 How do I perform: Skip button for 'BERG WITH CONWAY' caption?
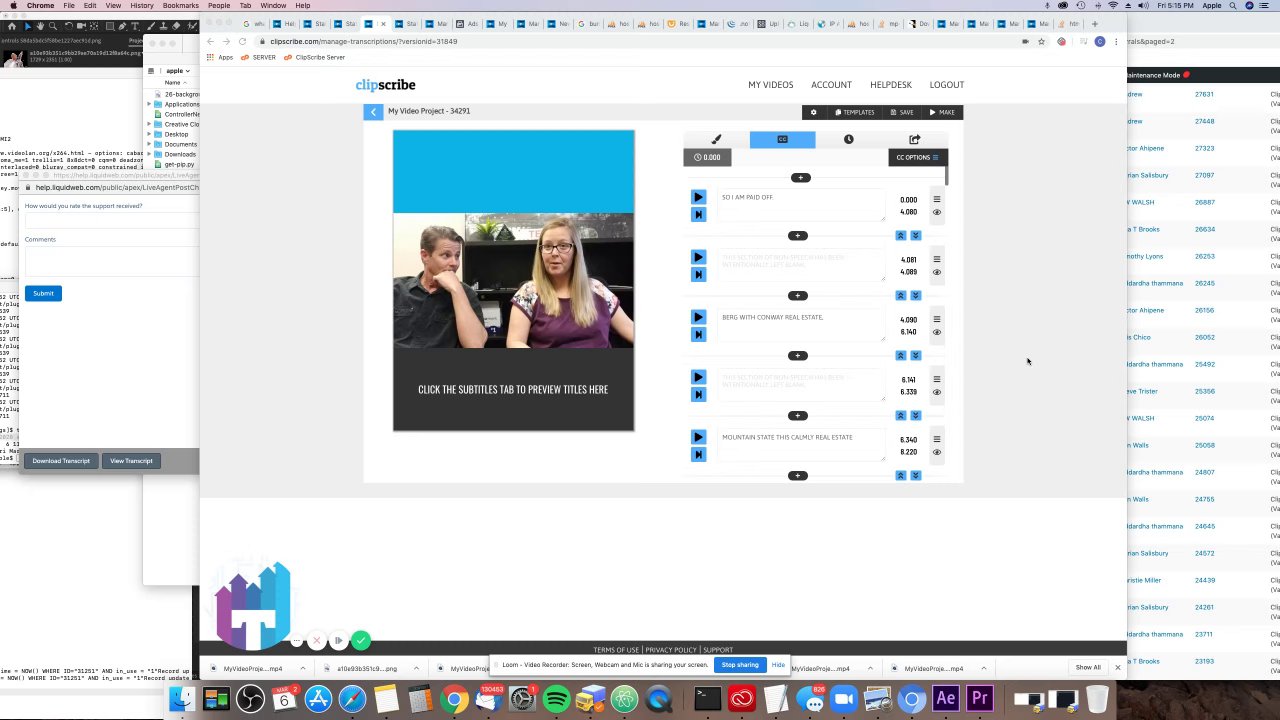(x=698, y=334)
